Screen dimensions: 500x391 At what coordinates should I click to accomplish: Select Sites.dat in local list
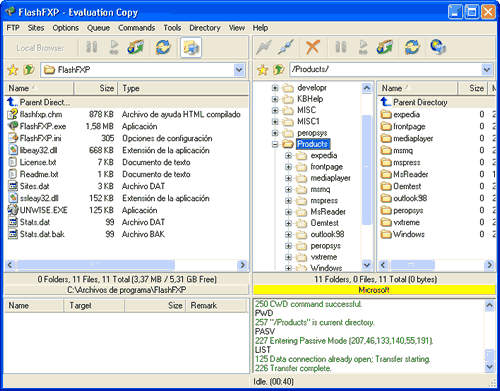(x=34, y=186)
